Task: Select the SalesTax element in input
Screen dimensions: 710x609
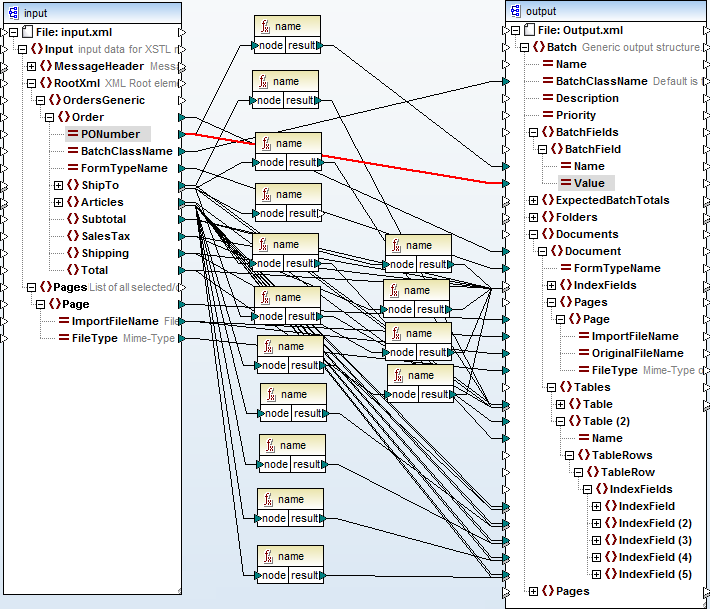Action: click(105, 236)
